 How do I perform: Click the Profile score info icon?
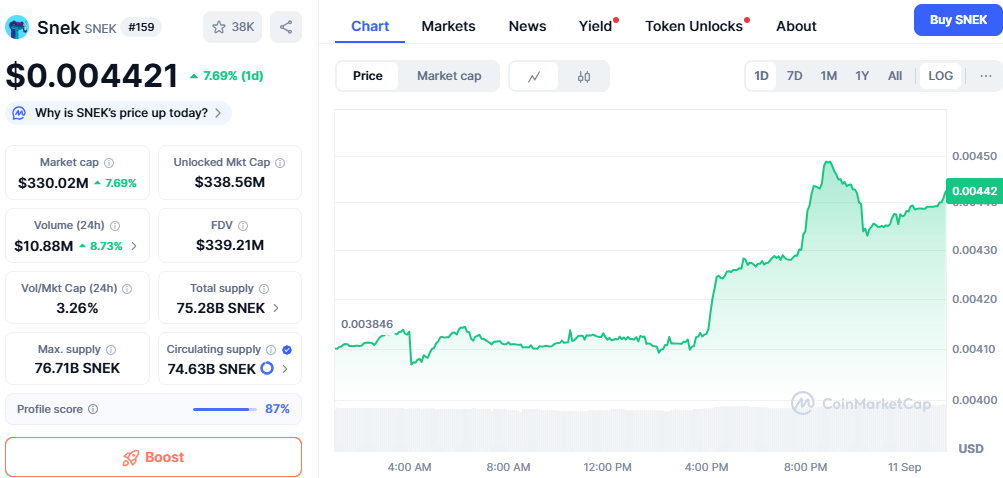(93, 409)
